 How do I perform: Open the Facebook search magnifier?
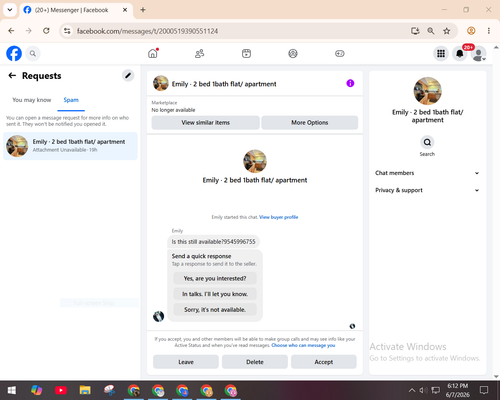(33, 53)
